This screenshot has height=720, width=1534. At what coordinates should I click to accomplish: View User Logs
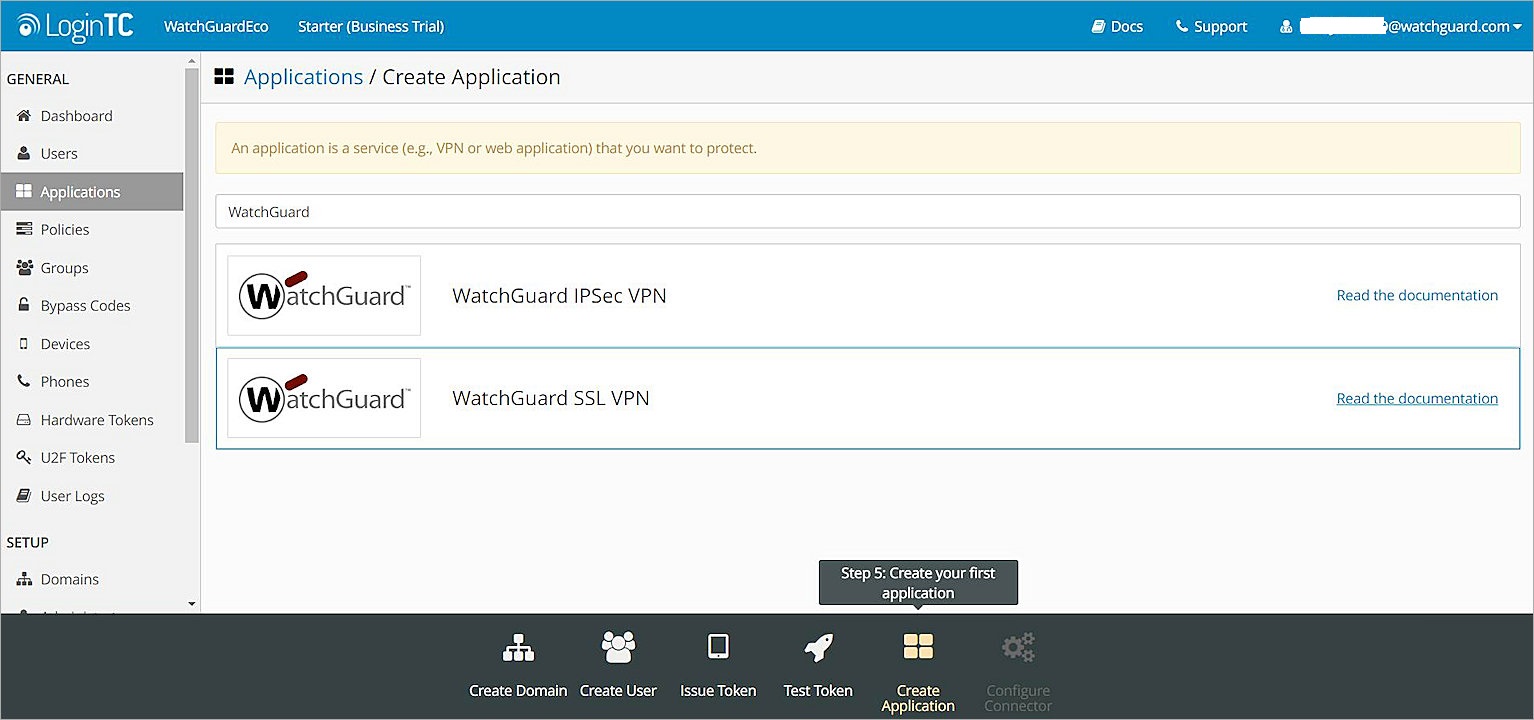point(73,495)
